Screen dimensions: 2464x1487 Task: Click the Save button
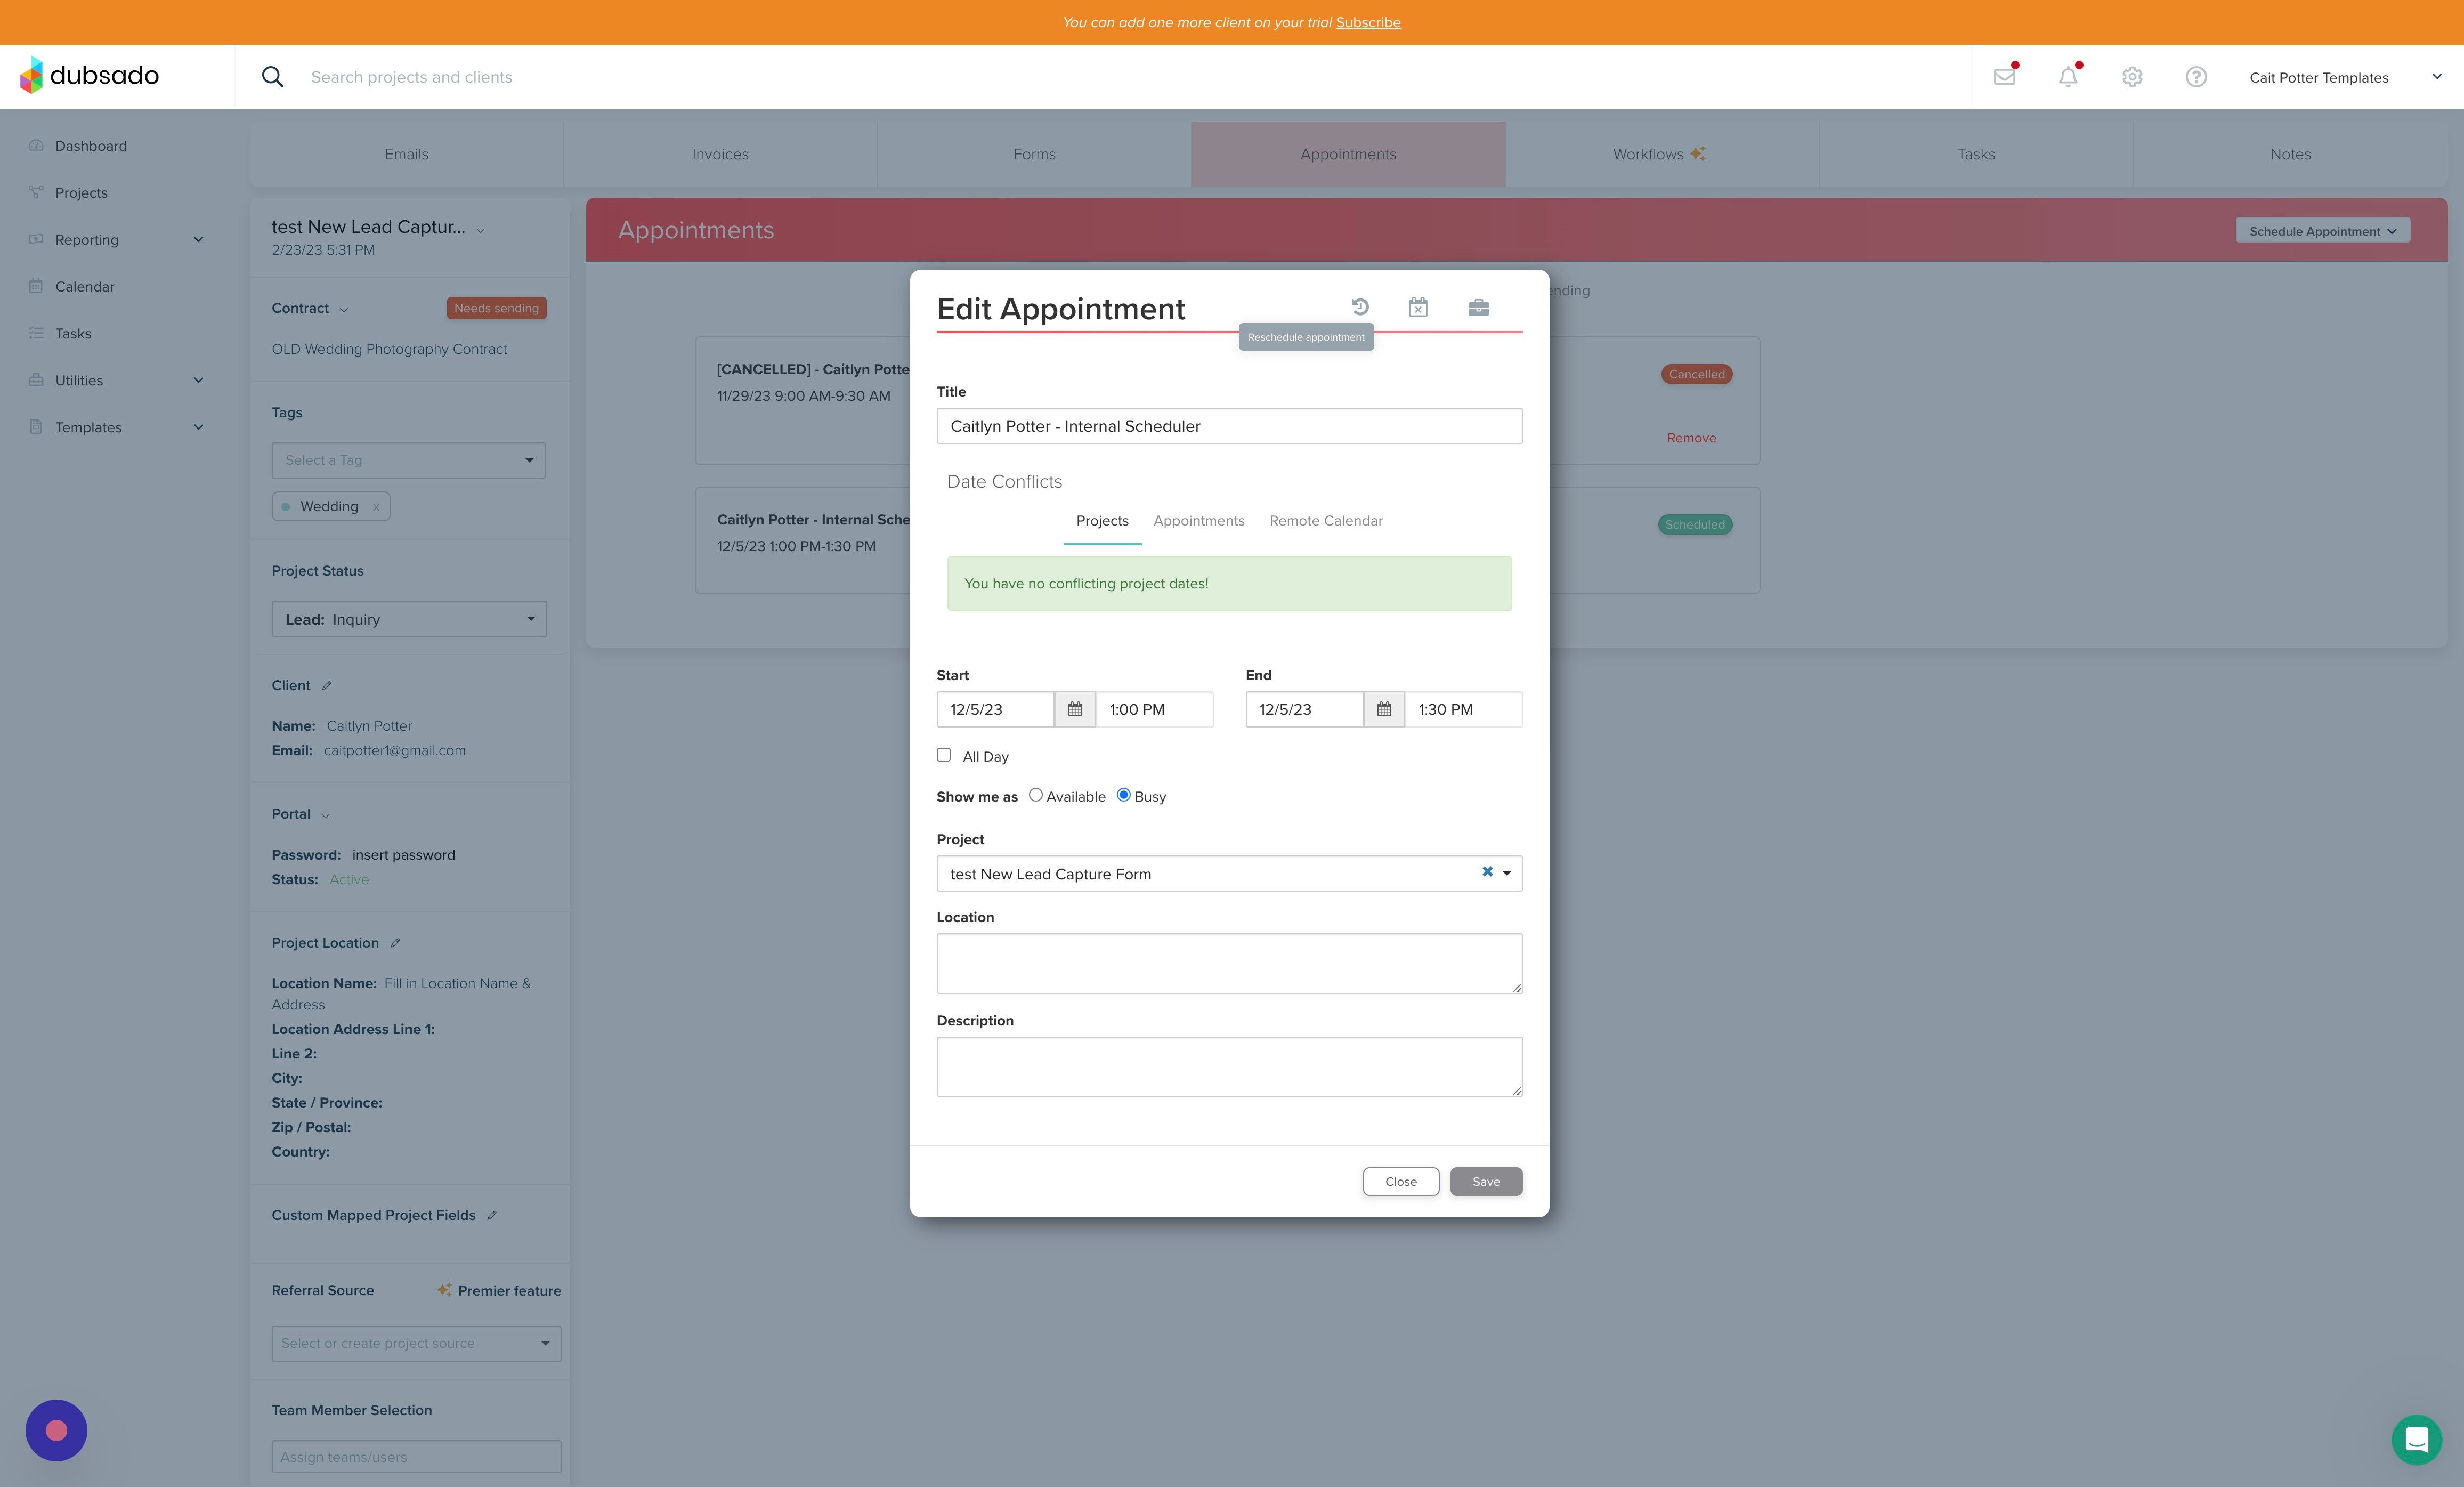[x=1486, y=1181]
